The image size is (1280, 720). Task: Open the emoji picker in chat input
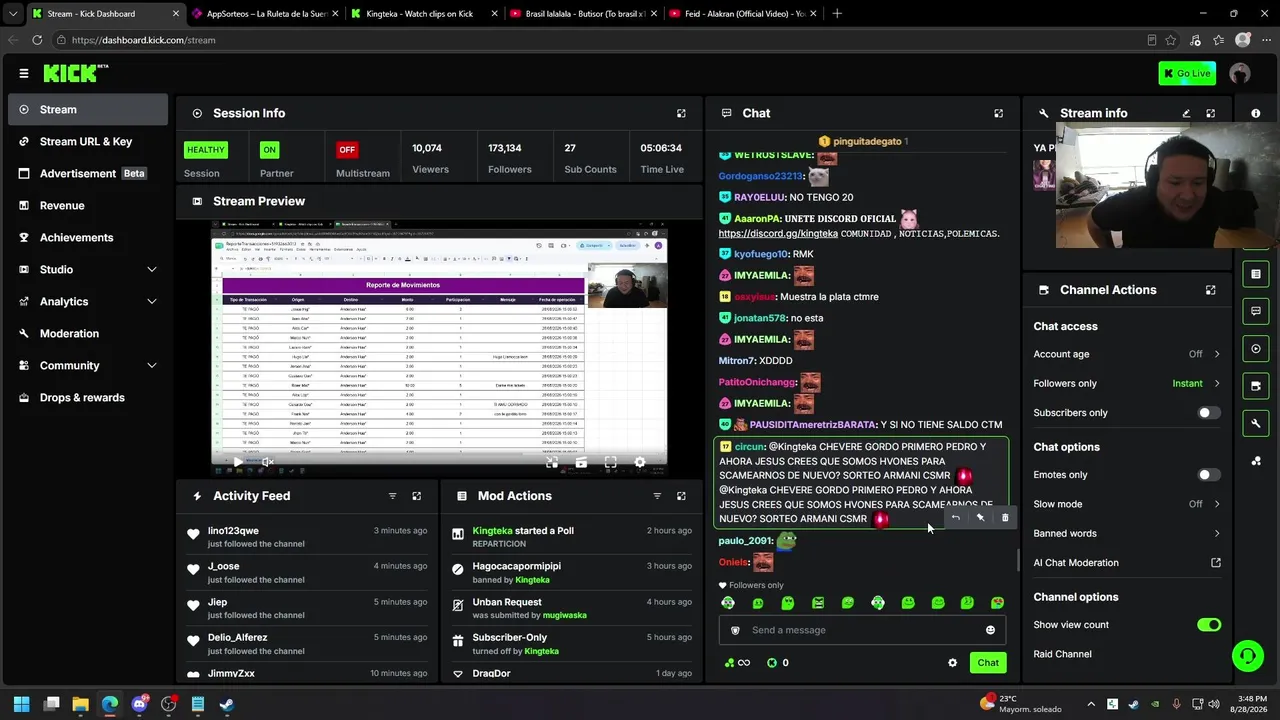[x=990, y=630]
